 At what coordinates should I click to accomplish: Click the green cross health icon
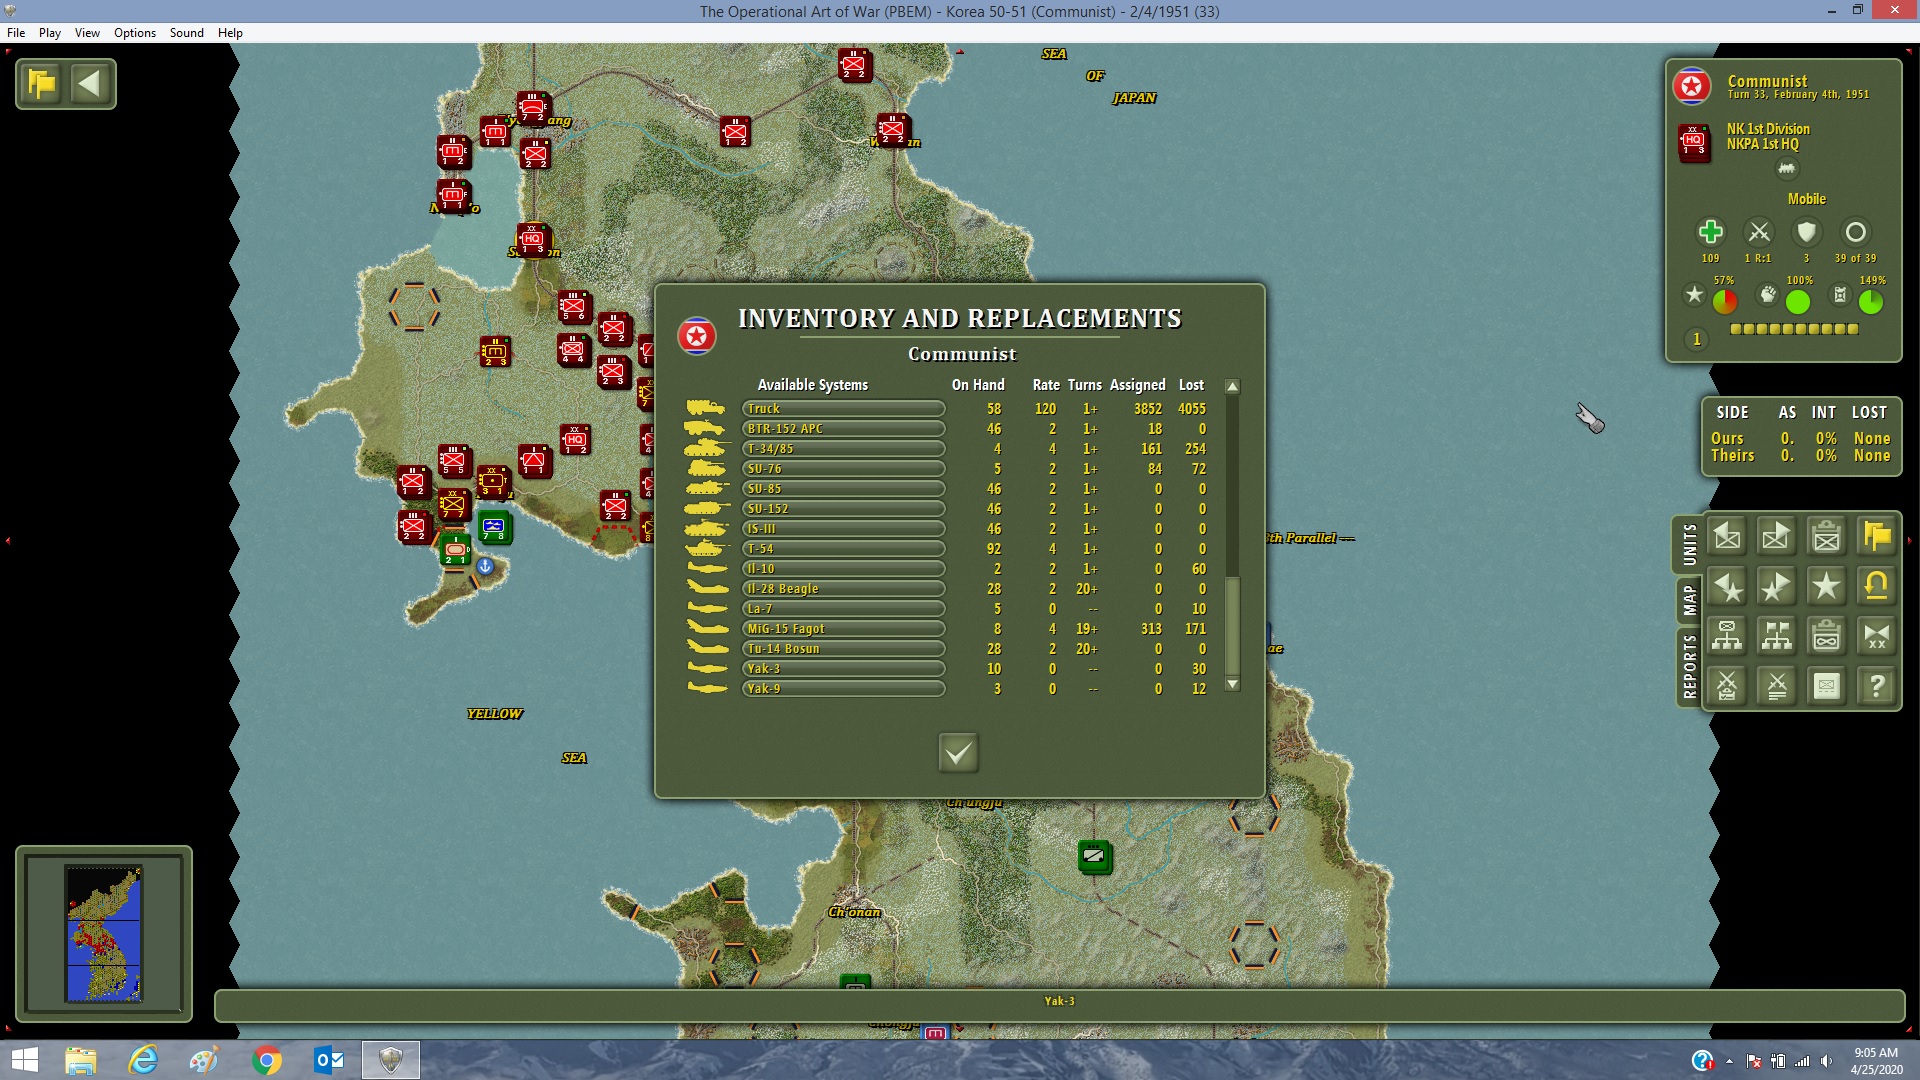click(x=1711, y=232)
